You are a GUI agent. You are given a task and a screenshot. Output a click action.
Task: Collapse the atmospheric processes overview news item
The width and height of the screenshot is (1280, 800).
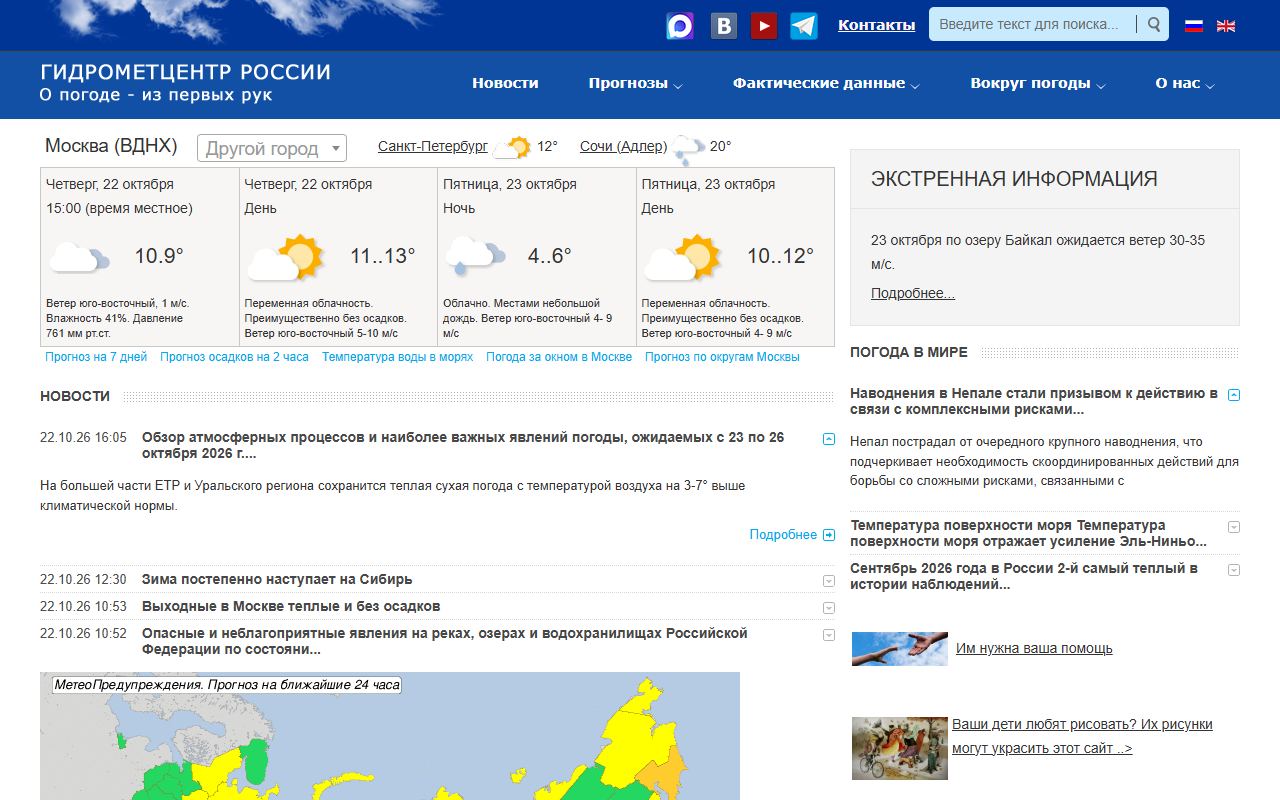click(x=829, y=438)
